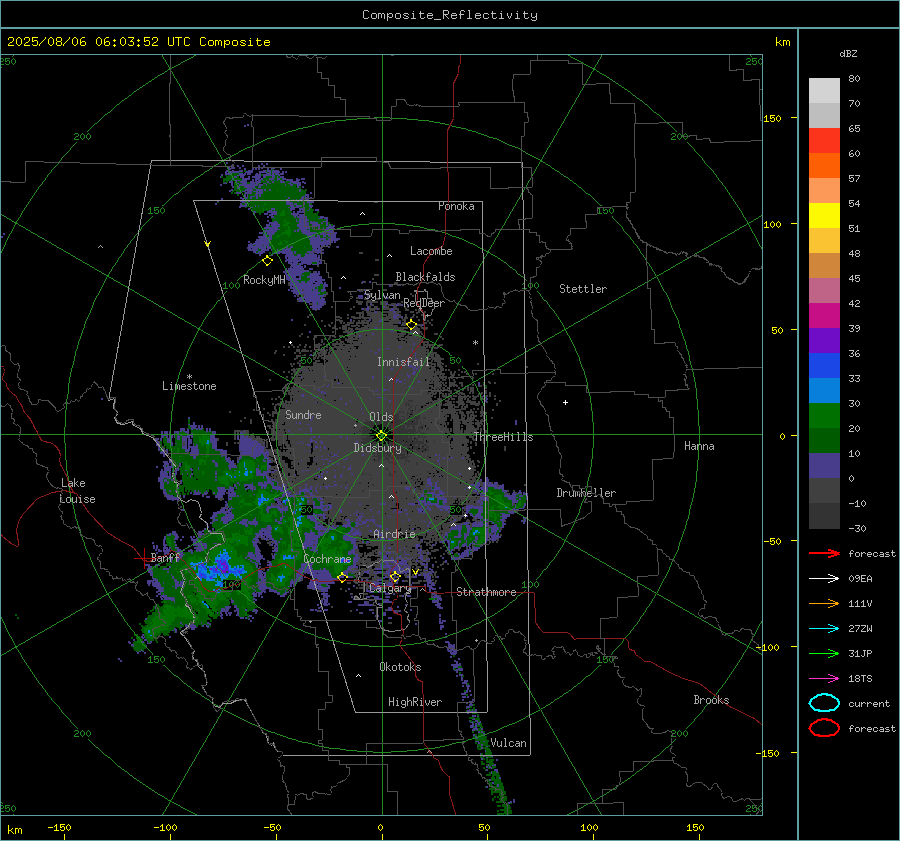900x841 pixels.
Task: Click the dBZ legend heading
Action: [x=848, y=53]
